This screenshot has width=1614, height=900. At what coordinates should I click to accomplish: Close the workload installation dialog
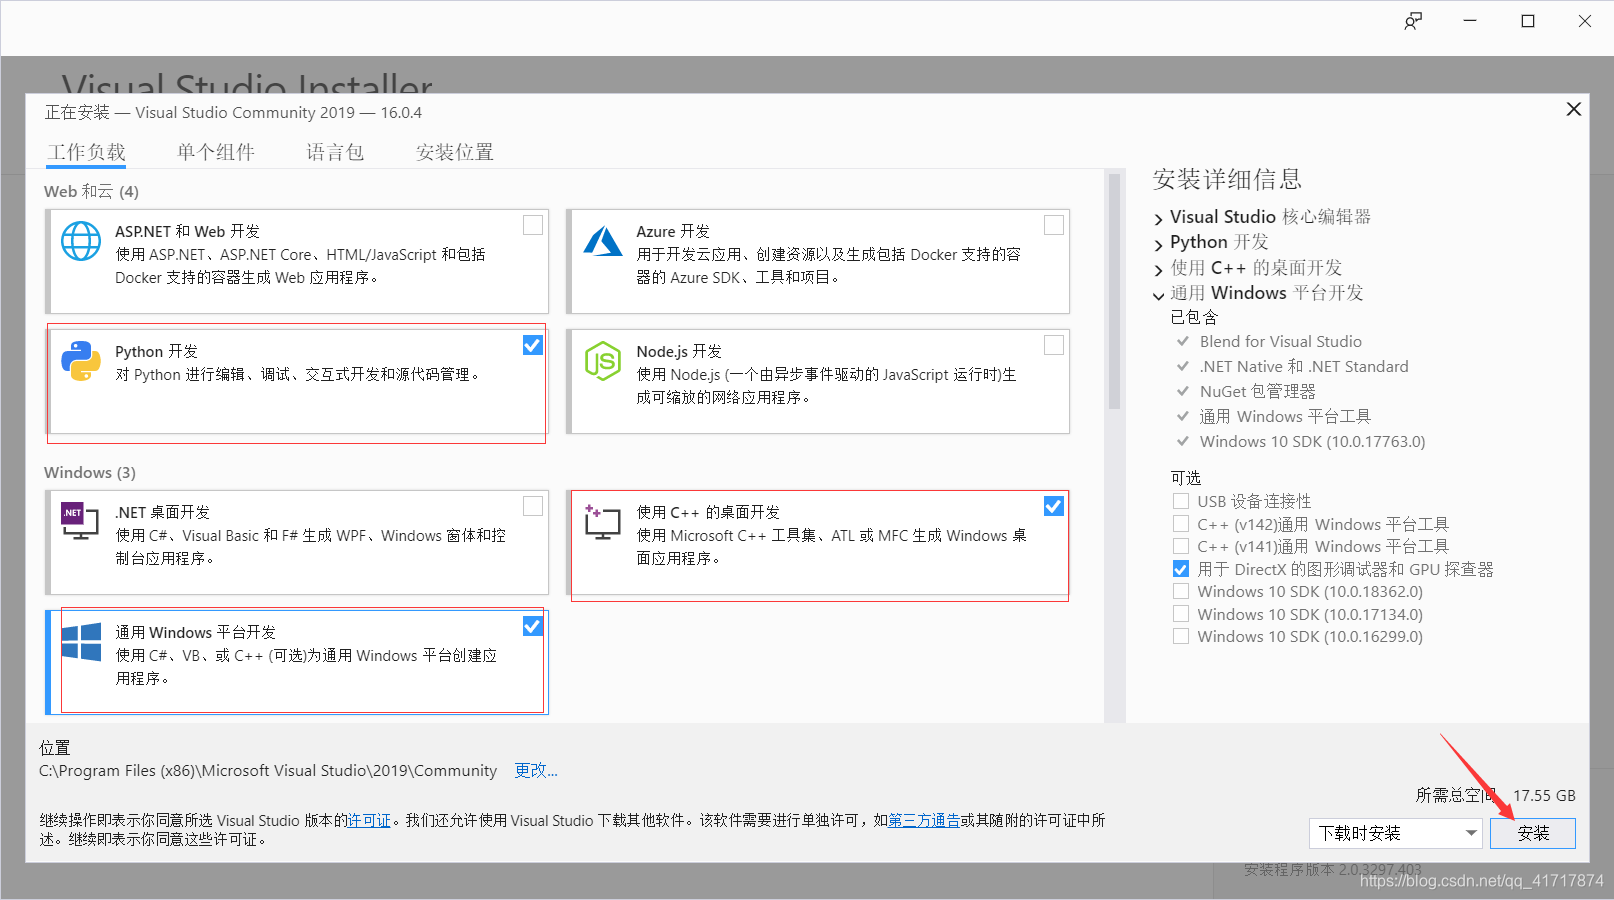(1574, 109)
